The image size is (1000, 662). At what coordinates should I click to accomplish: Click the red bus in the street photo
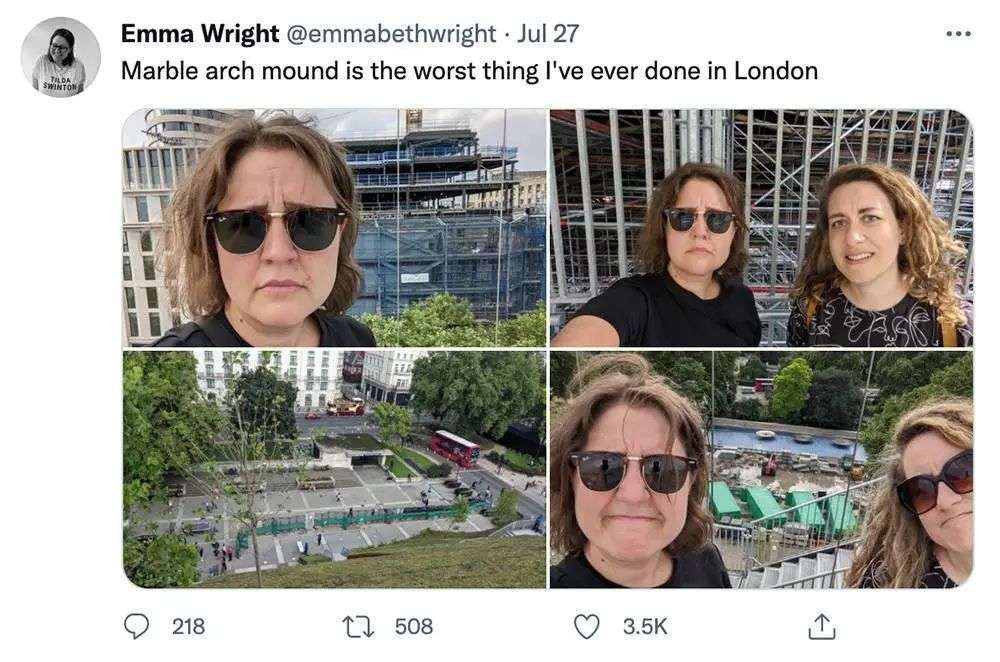(455, 447)
